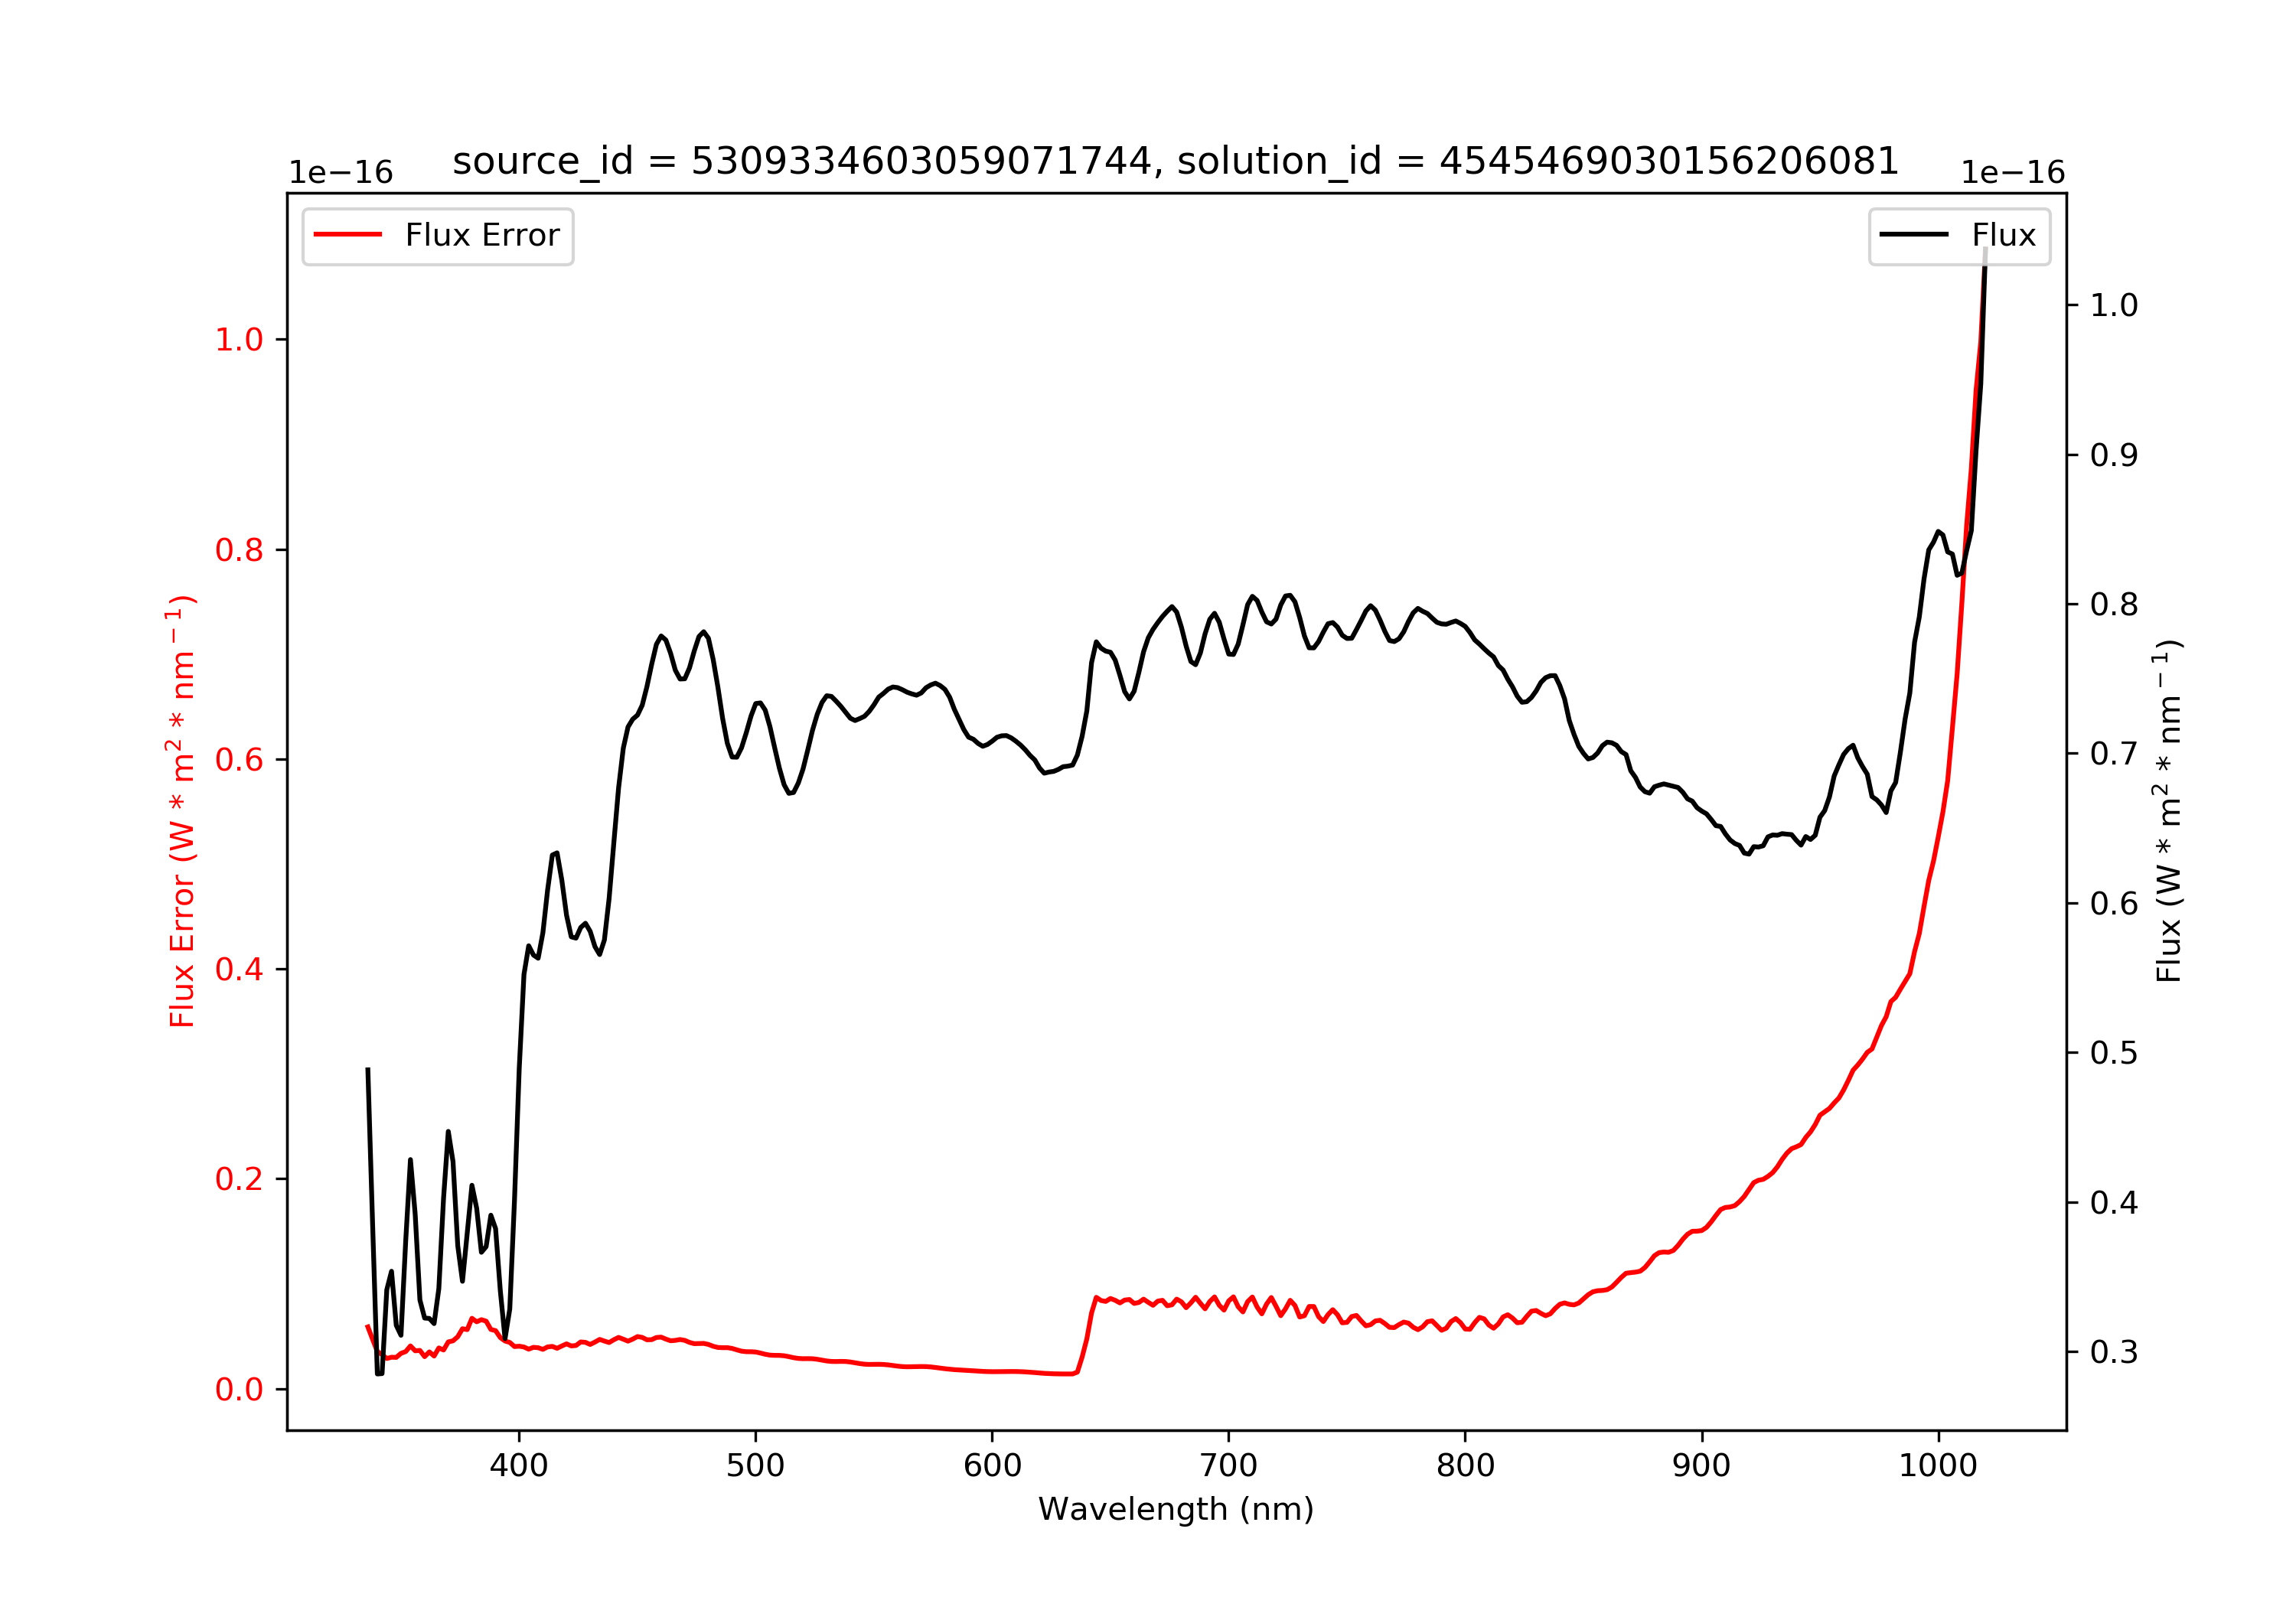Select the red line sample in legend
Screen dimensions: 2296x1607
(348, 235)
